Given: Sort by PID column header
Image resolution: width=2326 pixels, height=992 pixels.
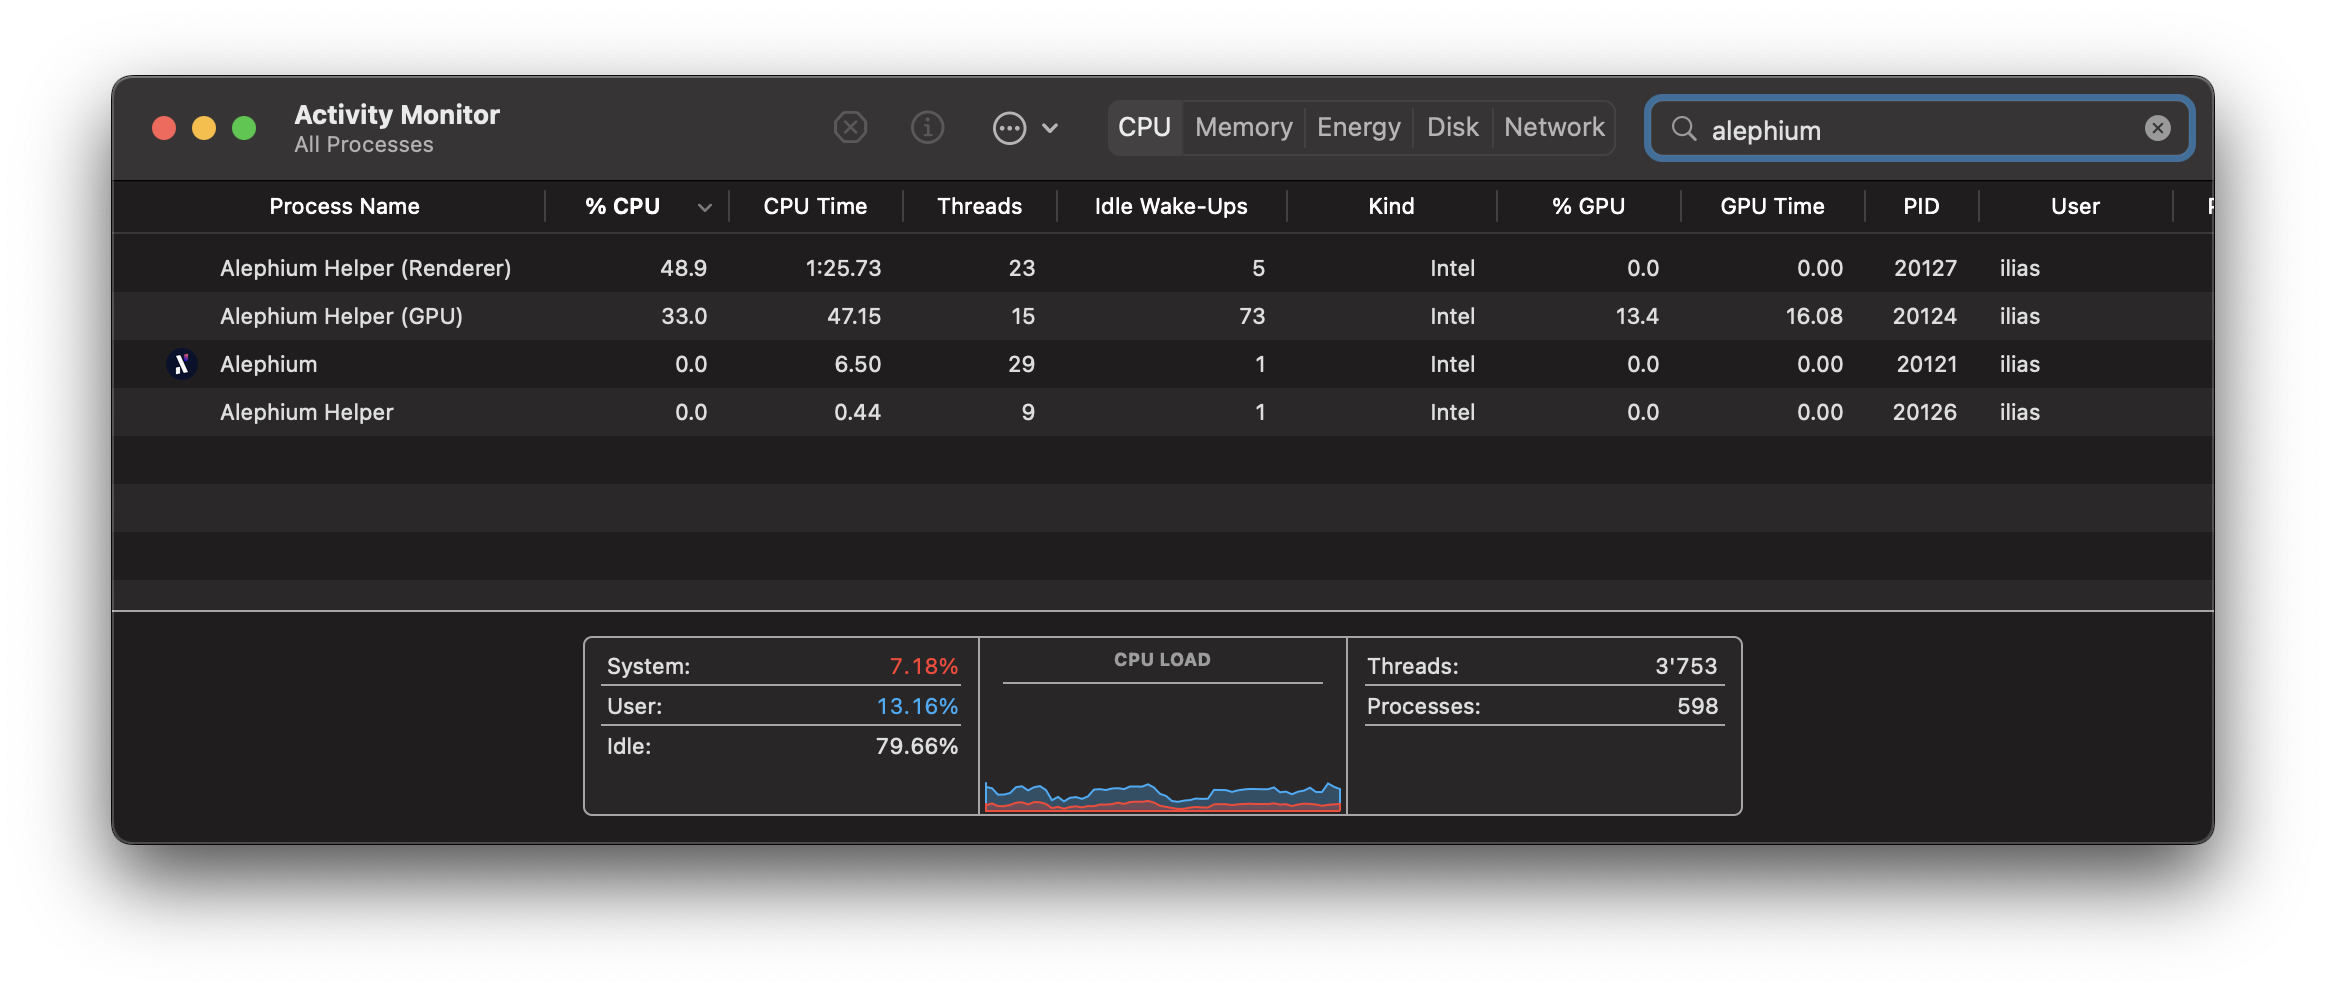Looking at the screenshot, I should click(x=1921, y=206).
